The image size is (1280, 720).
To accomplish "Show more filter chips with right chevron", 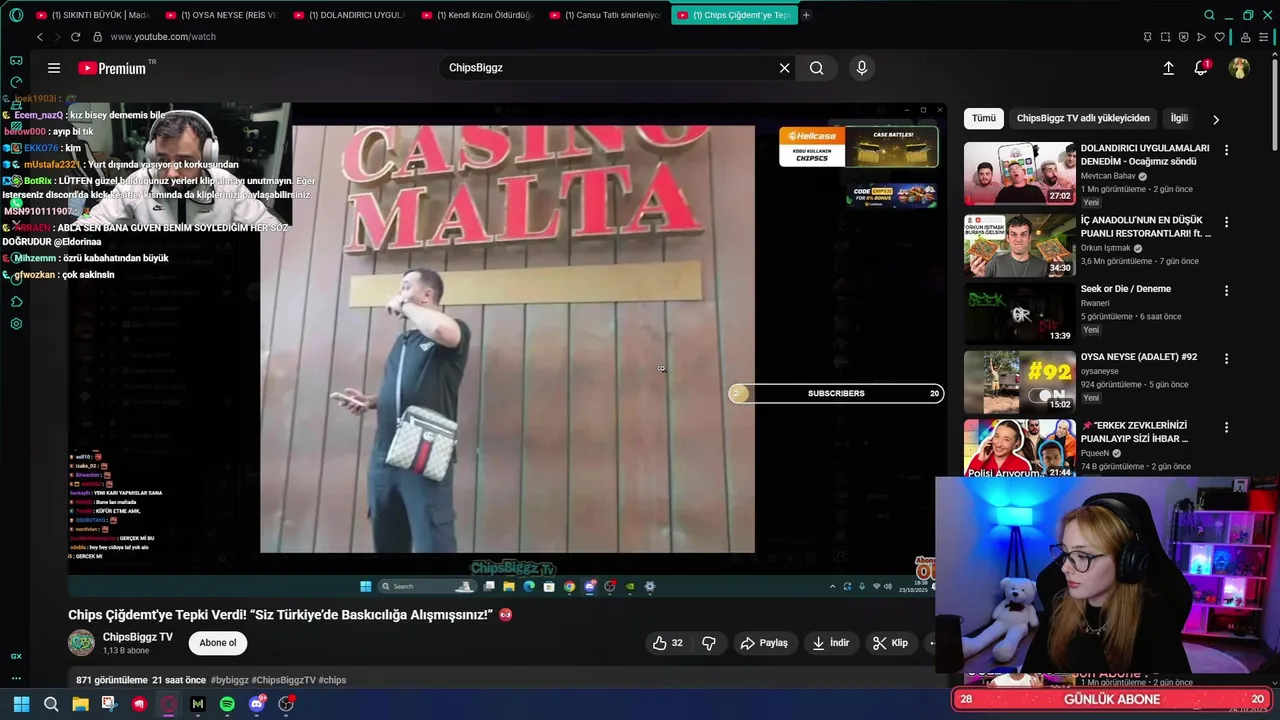I will (x=1216, y=119).
